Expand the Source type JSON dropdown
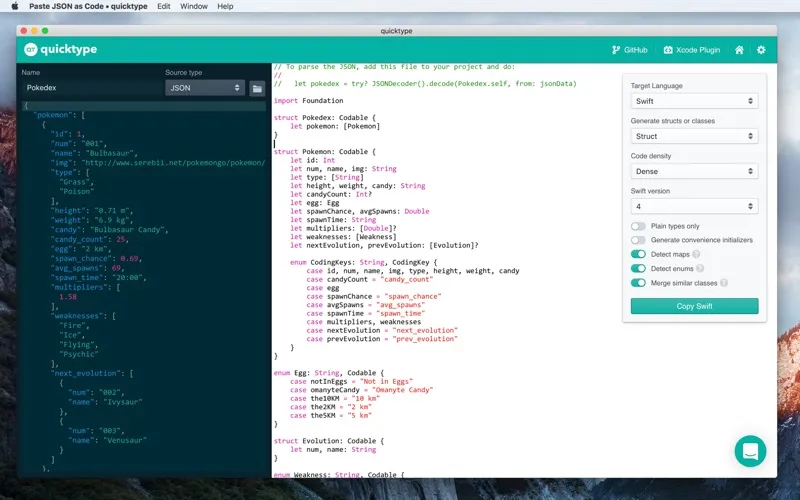 205,88
